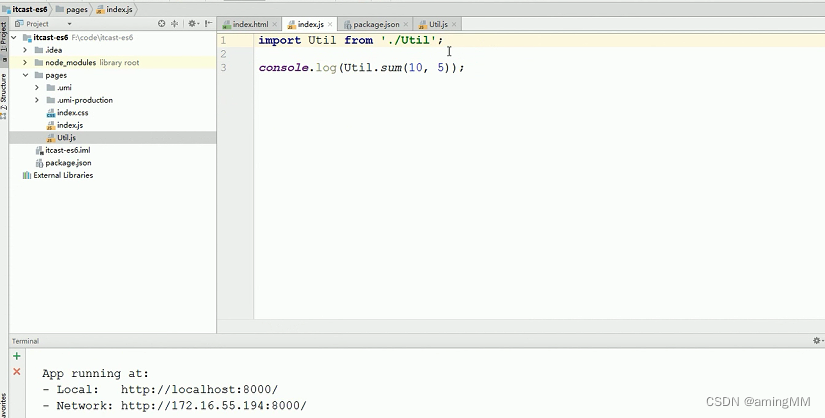Switch to the package.json tab

click(376, 24)
